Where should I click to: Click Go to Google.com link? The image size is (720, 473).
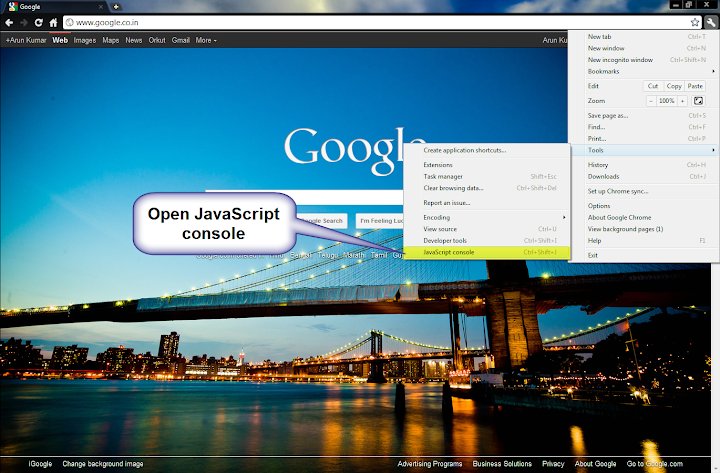click(x=654, y=464)
